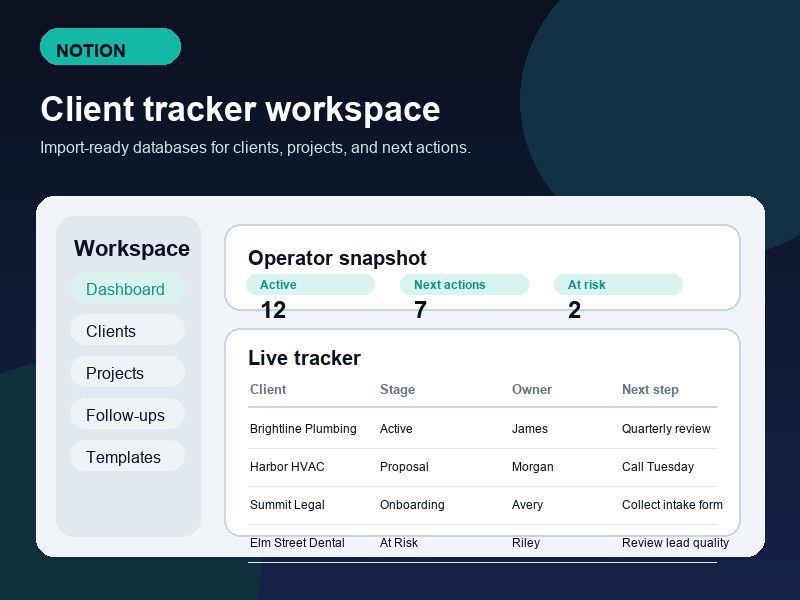This screenshot has height=600, width=800.
Task: Click the Workspace panel heading
Action: point(132,248)
